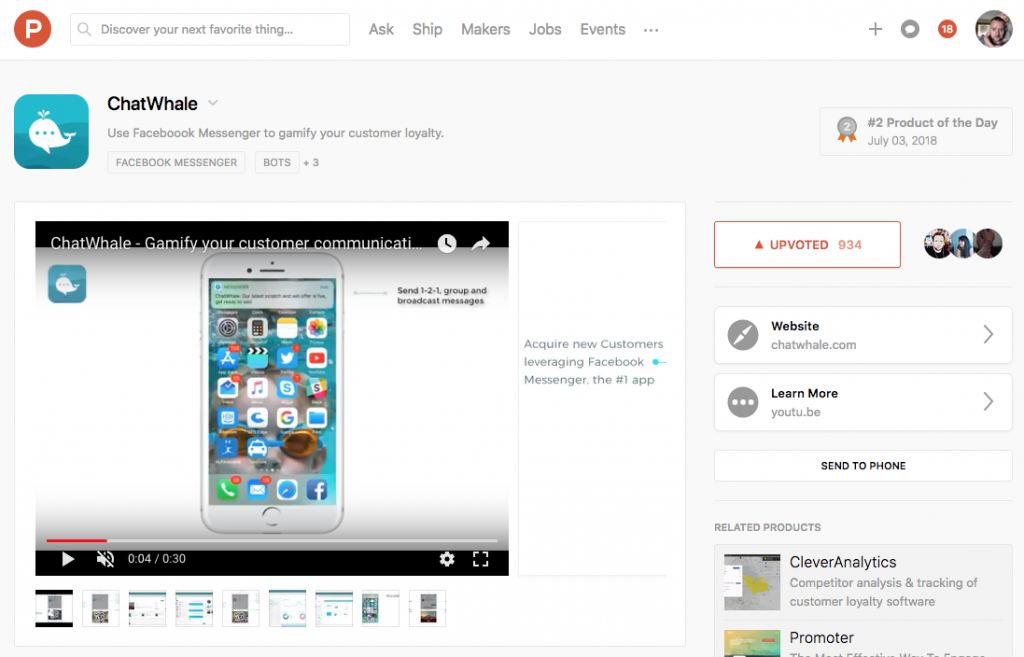Focus the Discover your next favorite thing field
This screenshot has height=657, width=1024.
pyautogui.click(x=210, y=29)
